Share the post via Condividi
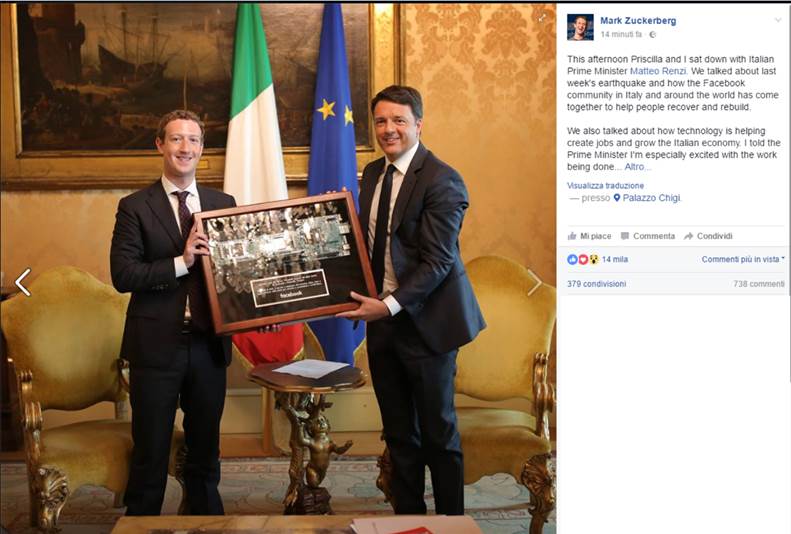Viewport: 791px width, 534px height. [x=708, y=236]
